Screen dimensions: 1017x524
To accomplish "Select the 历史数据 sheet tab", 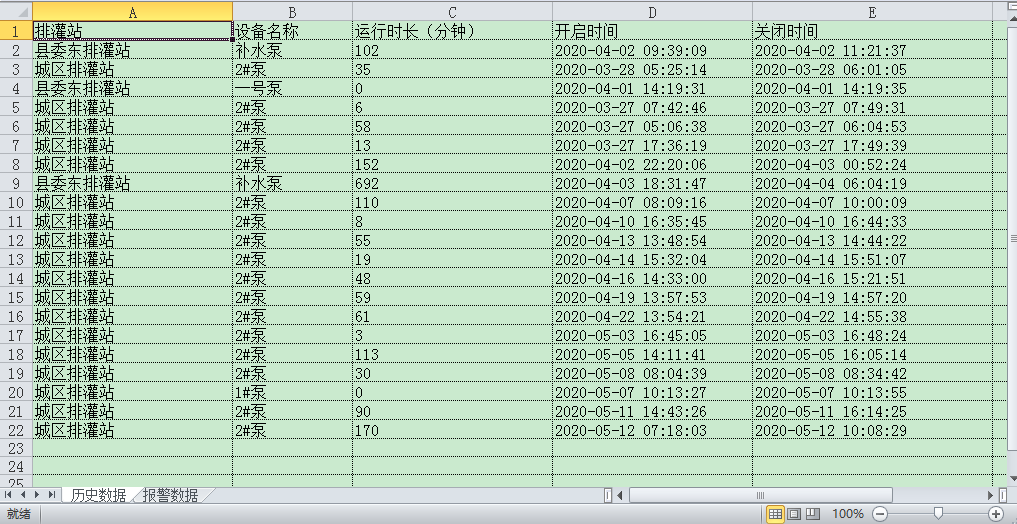I will 99,495.
